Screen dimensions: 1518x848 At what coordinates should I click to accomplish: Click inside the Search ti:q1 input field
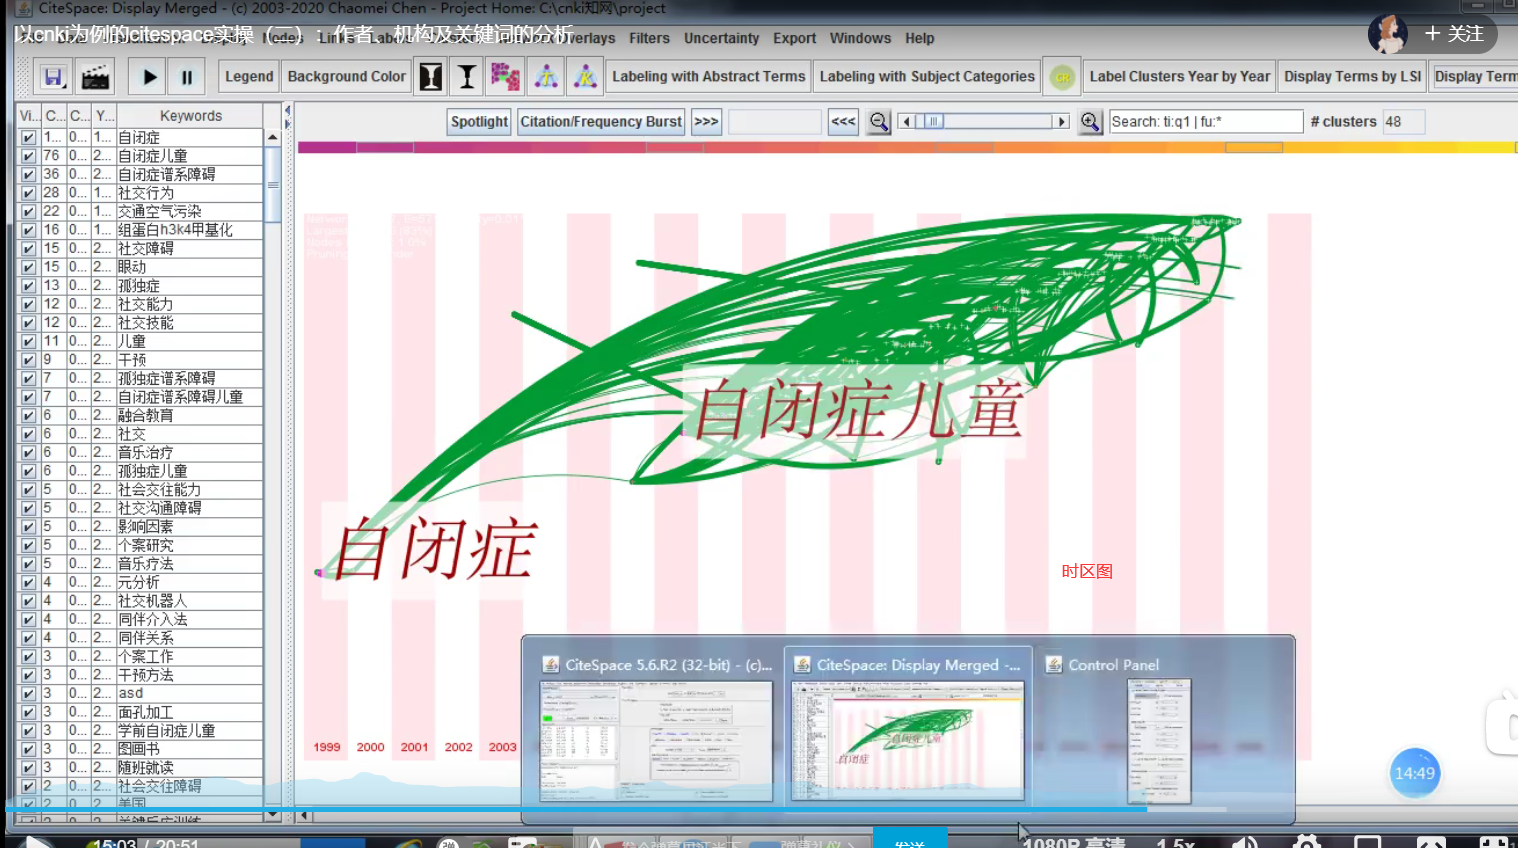pyautogui.click(x=1205, y=121)
